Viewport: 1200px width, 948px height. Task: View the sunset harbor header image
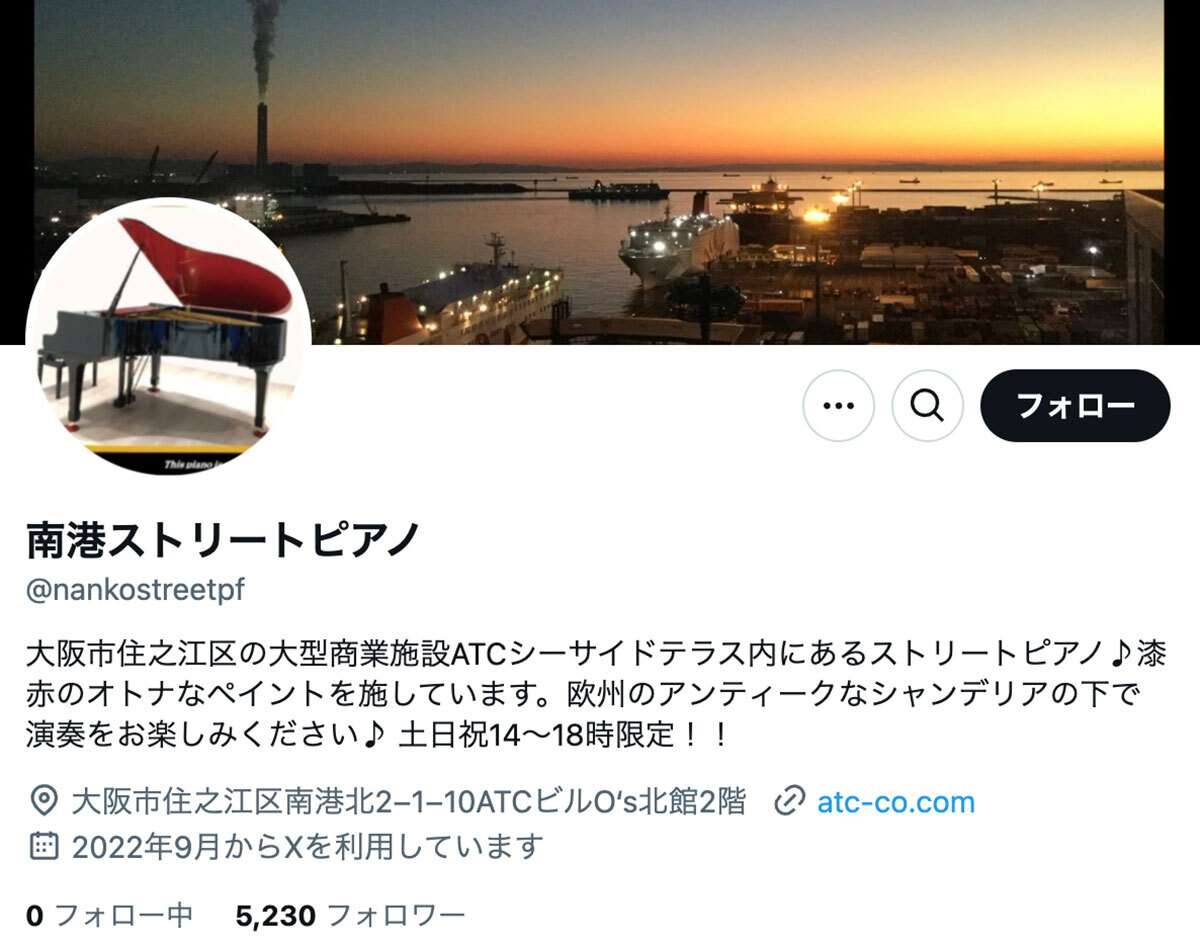[599, 172]
